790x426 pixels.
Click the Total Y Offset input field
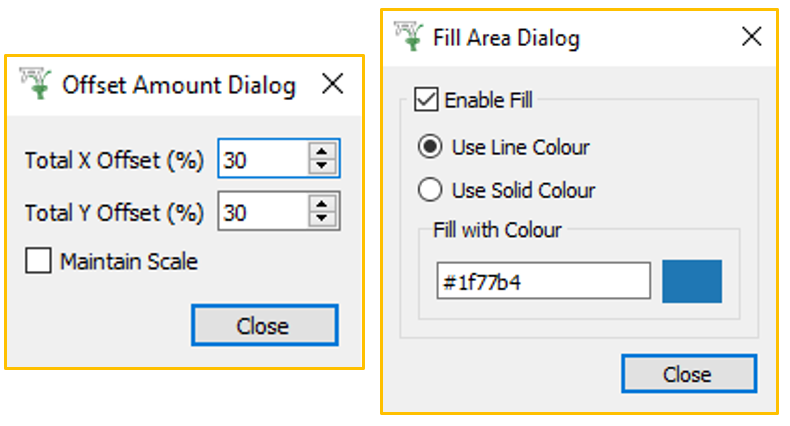click(261, 213)
